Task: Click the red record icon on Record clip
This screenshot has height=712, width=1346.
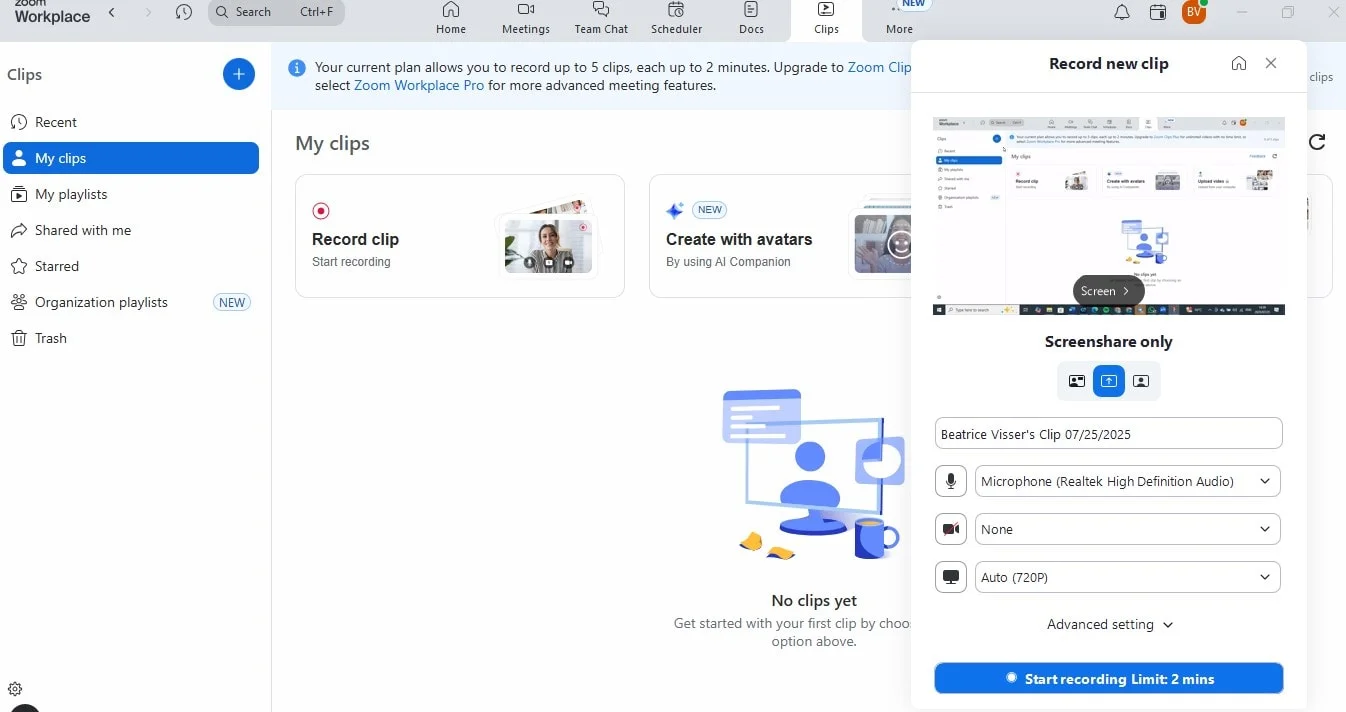Action: (321, 211)
